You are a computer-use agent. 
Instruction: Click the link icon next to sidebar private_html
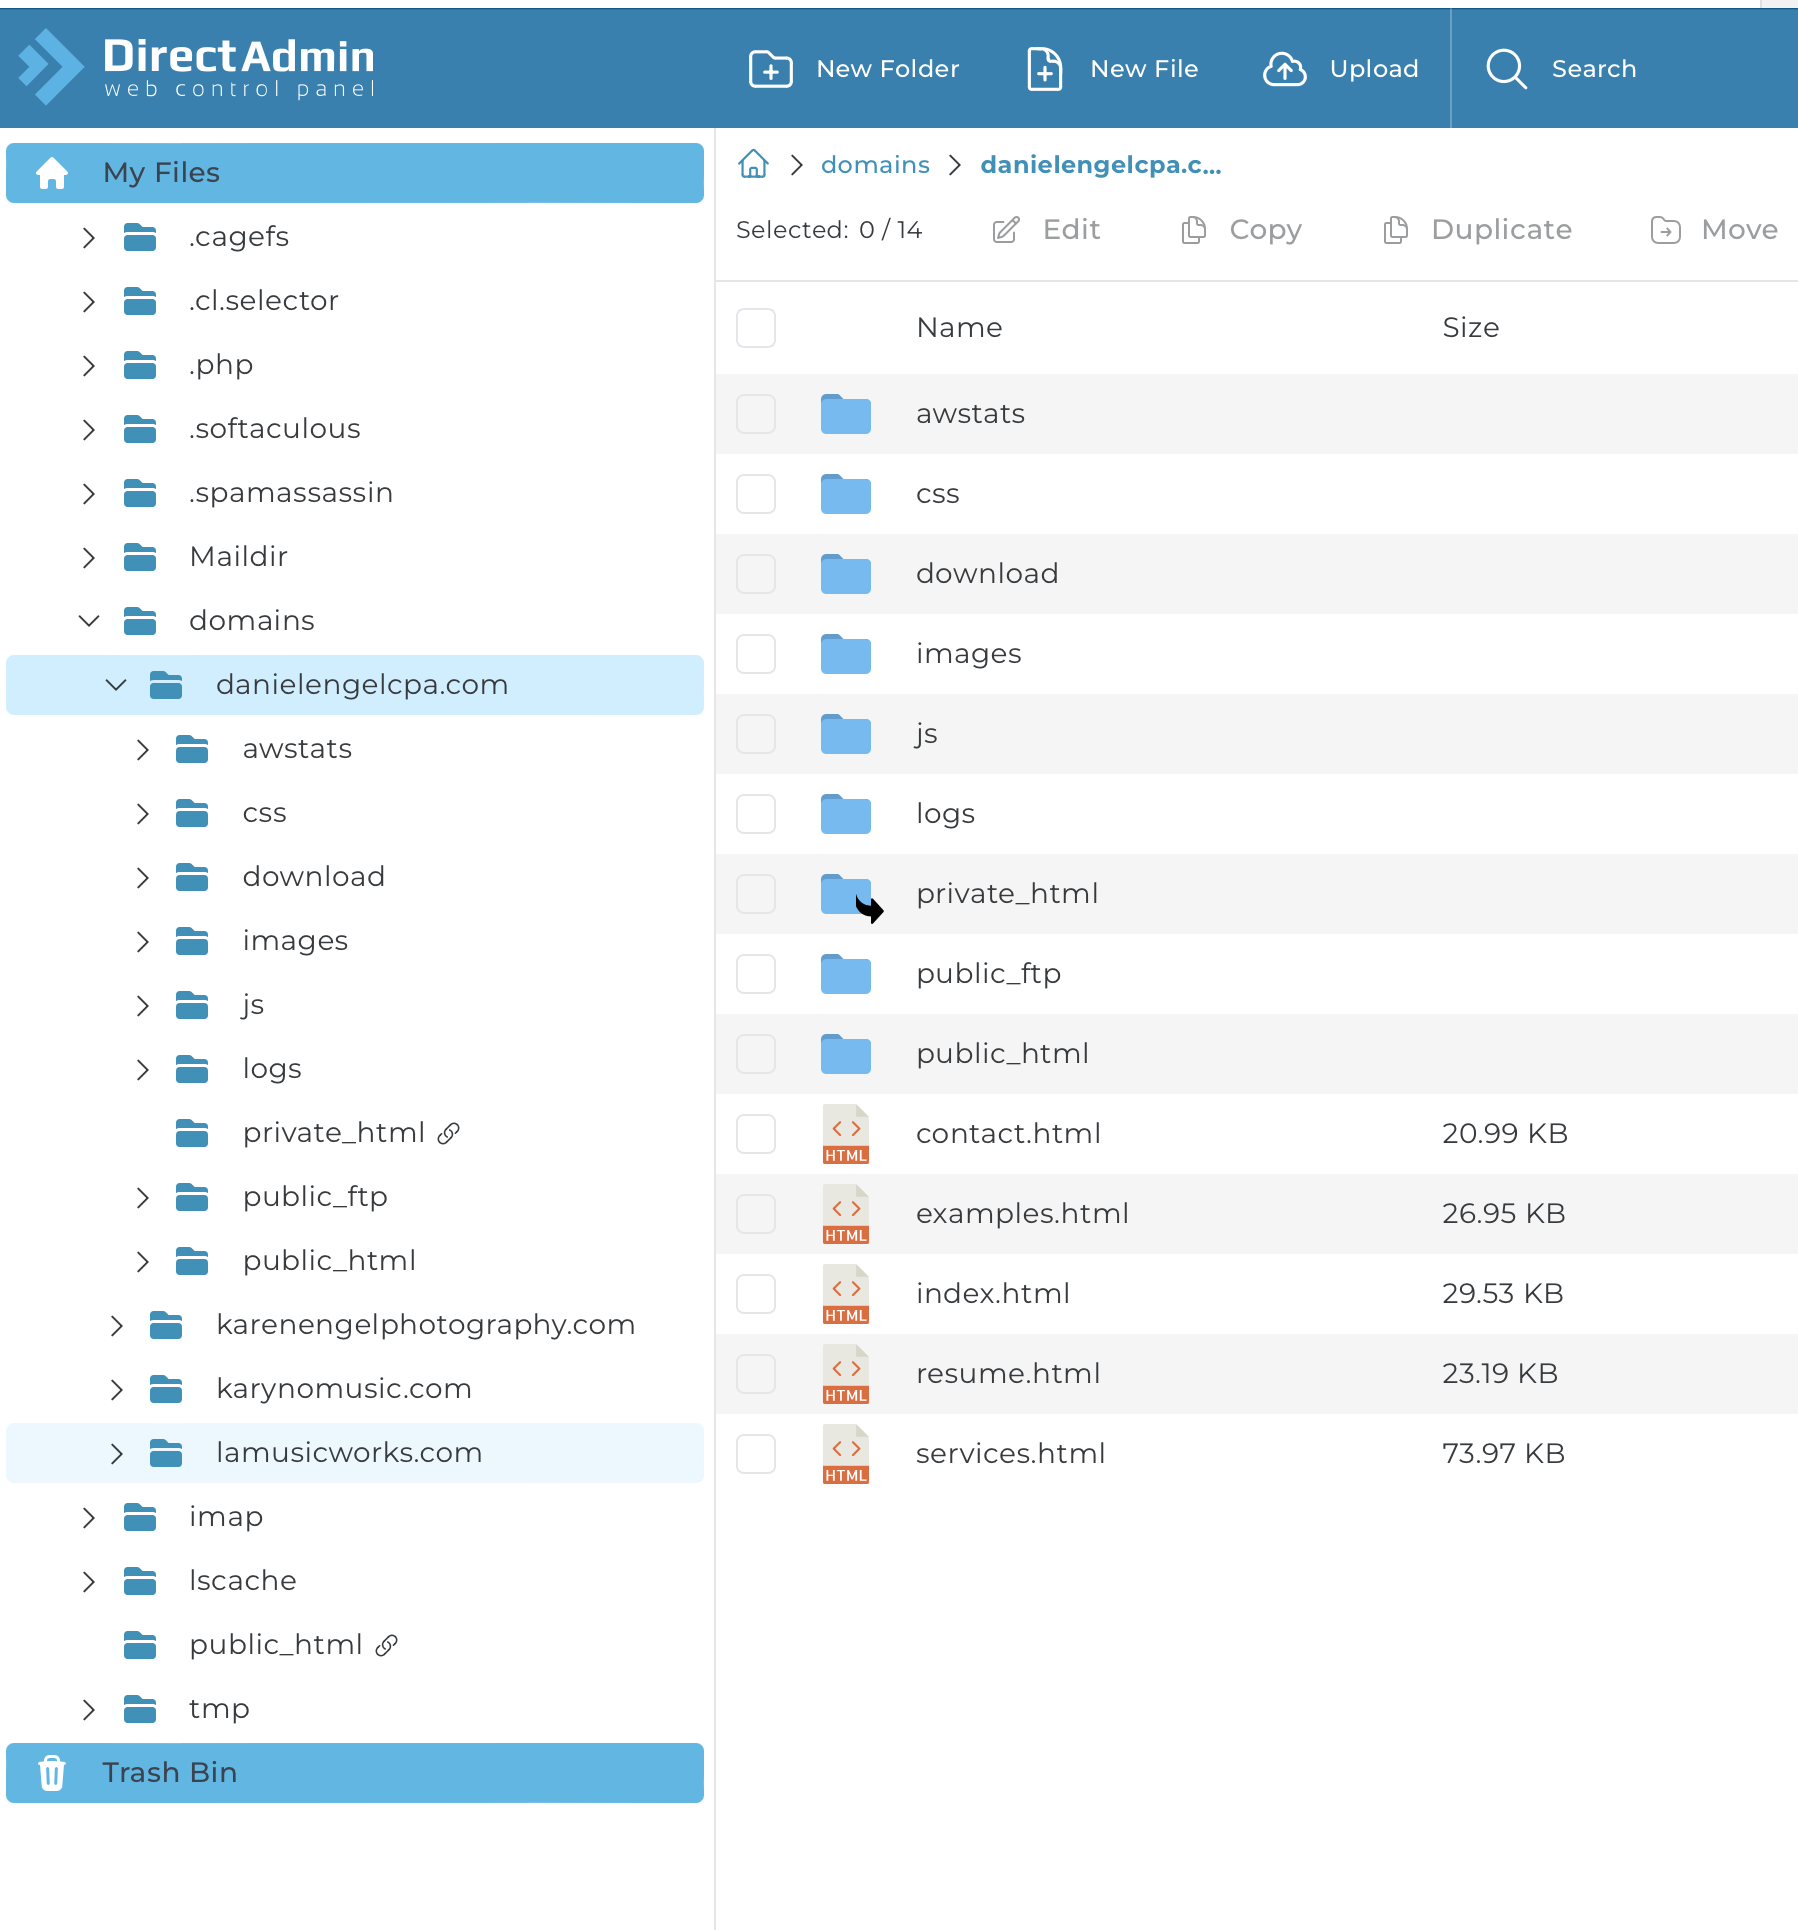tap(449, 1133)
